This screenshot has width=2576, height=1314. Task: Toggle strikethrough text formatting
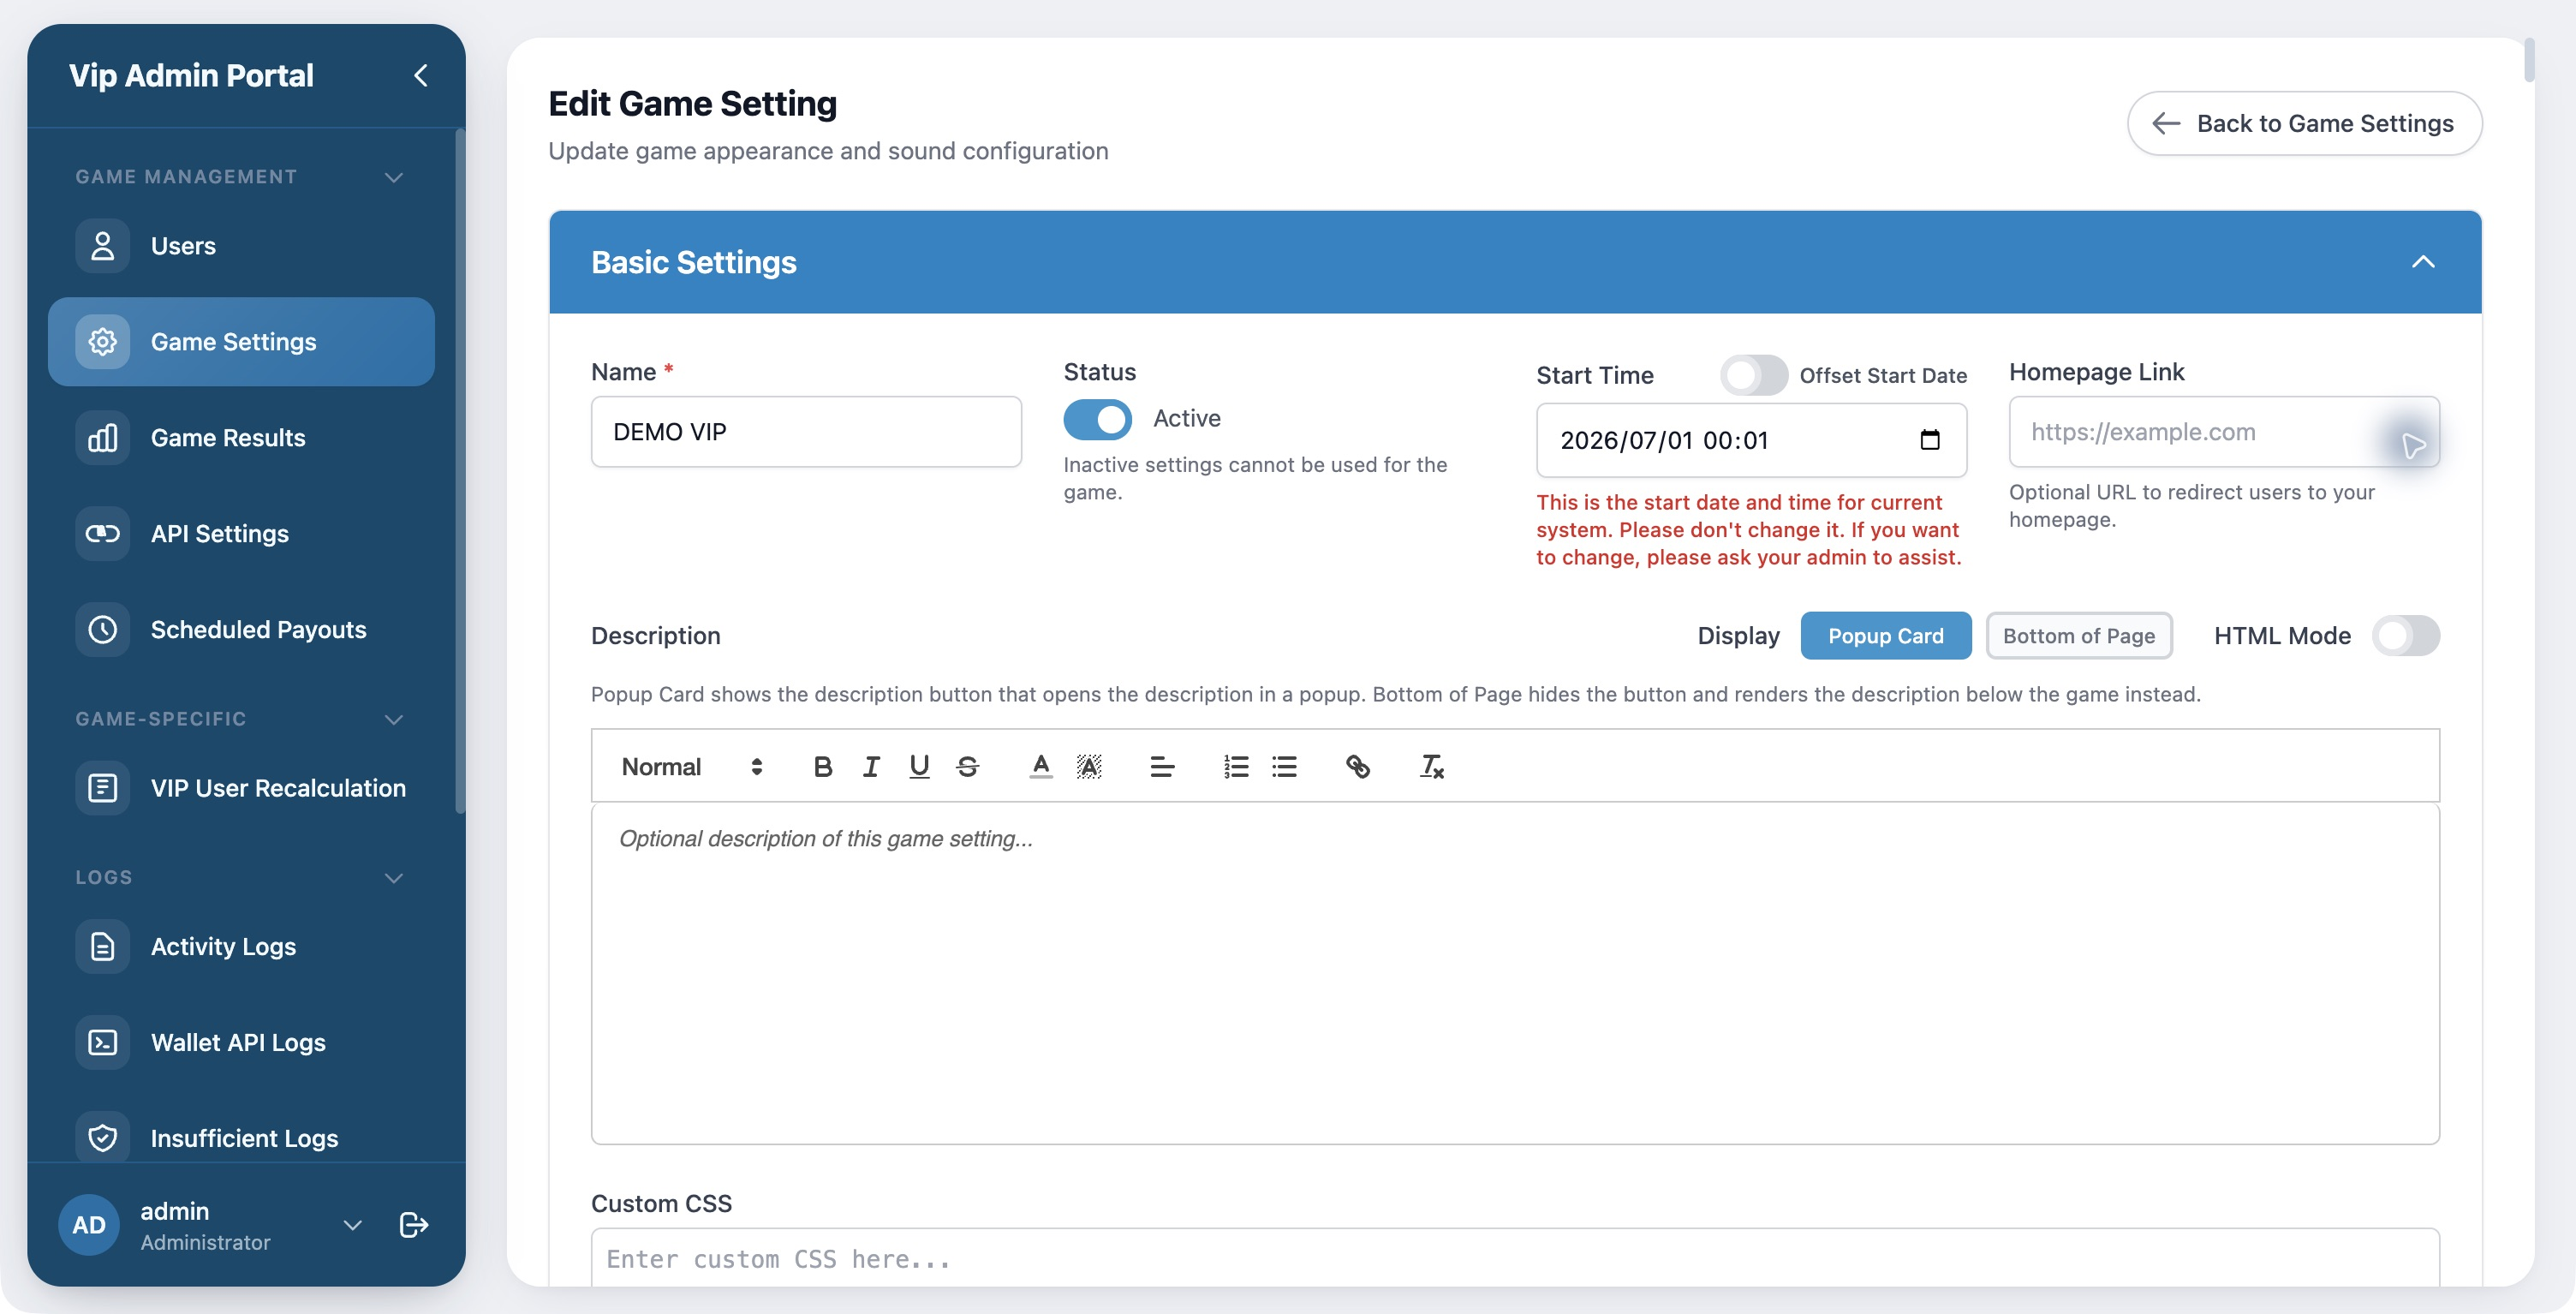967,767
